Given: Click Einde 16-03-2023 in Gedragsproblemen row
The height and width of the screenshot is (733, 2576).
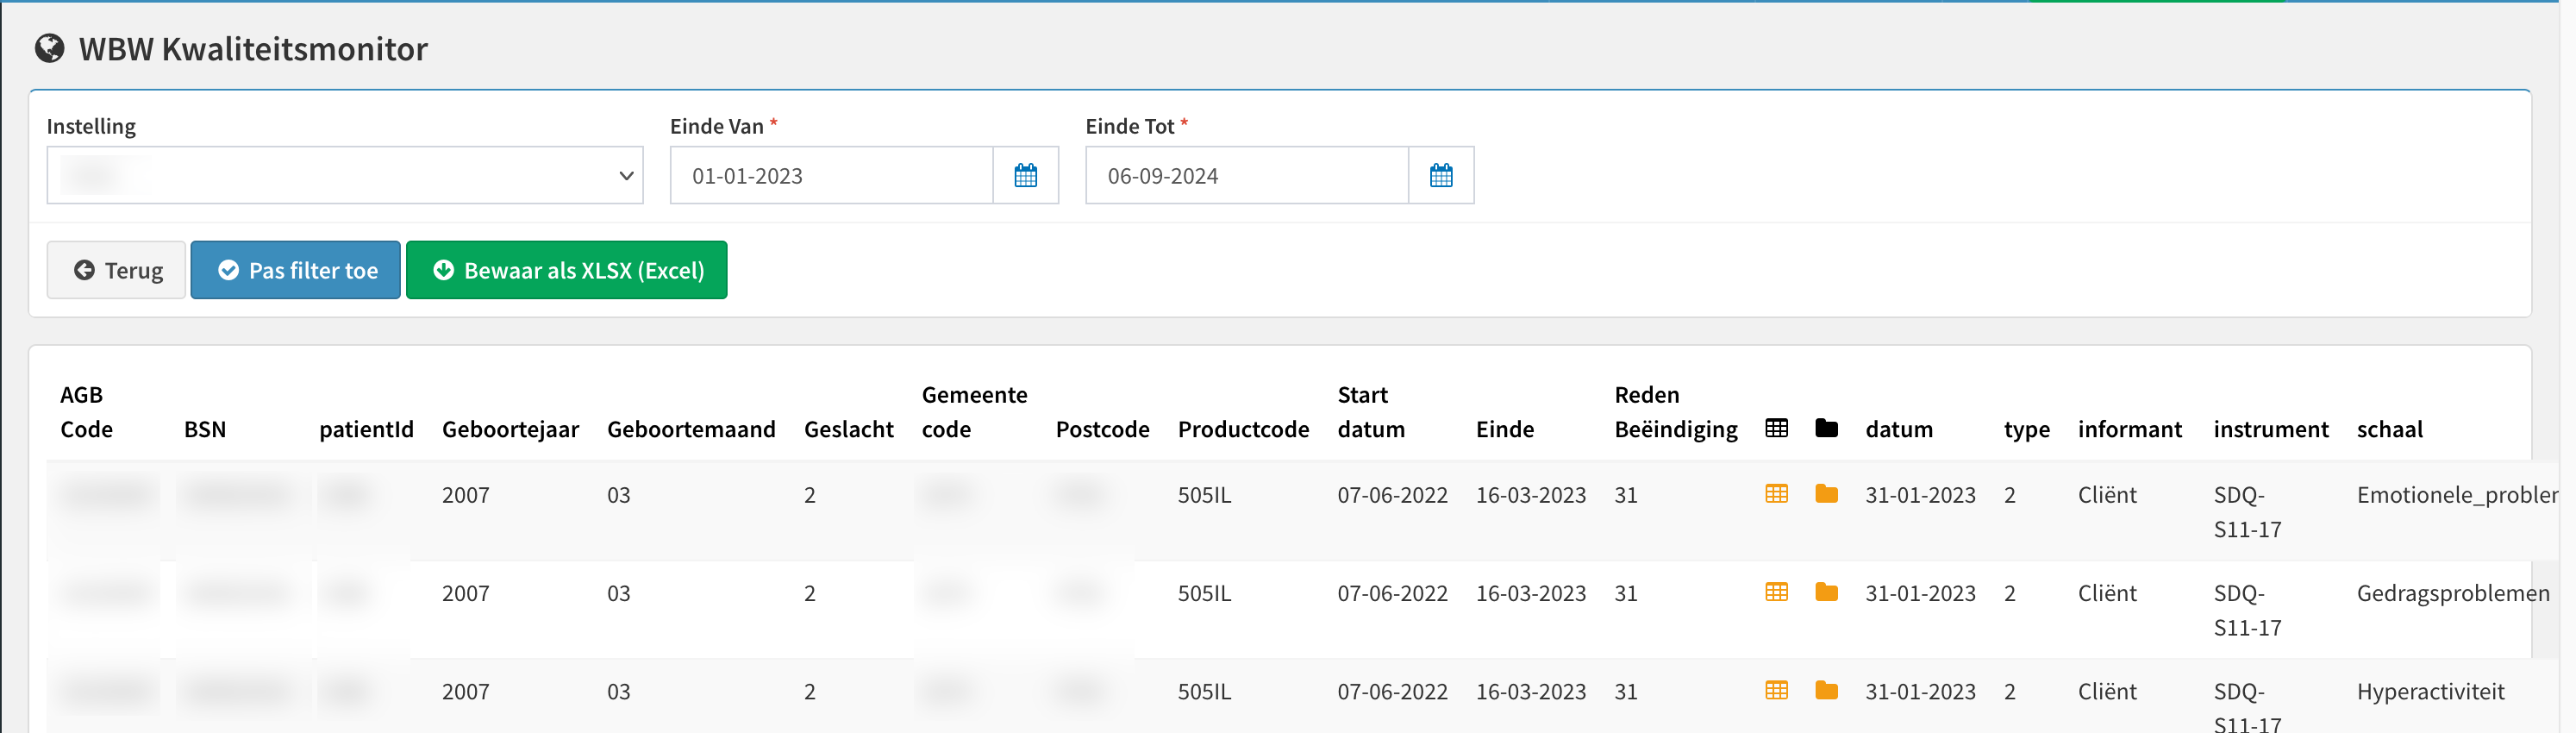Looking at the screenshot, I should [1531, 593].
